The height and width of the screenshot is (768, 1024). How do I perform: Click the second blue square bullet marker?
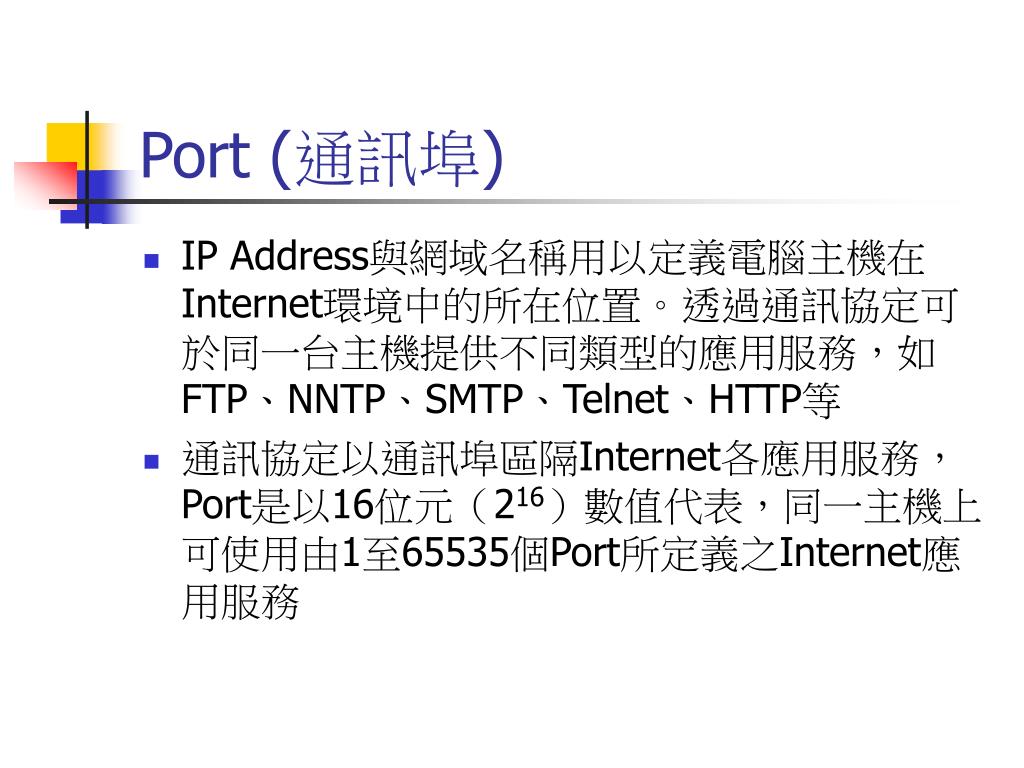[152, 462]
